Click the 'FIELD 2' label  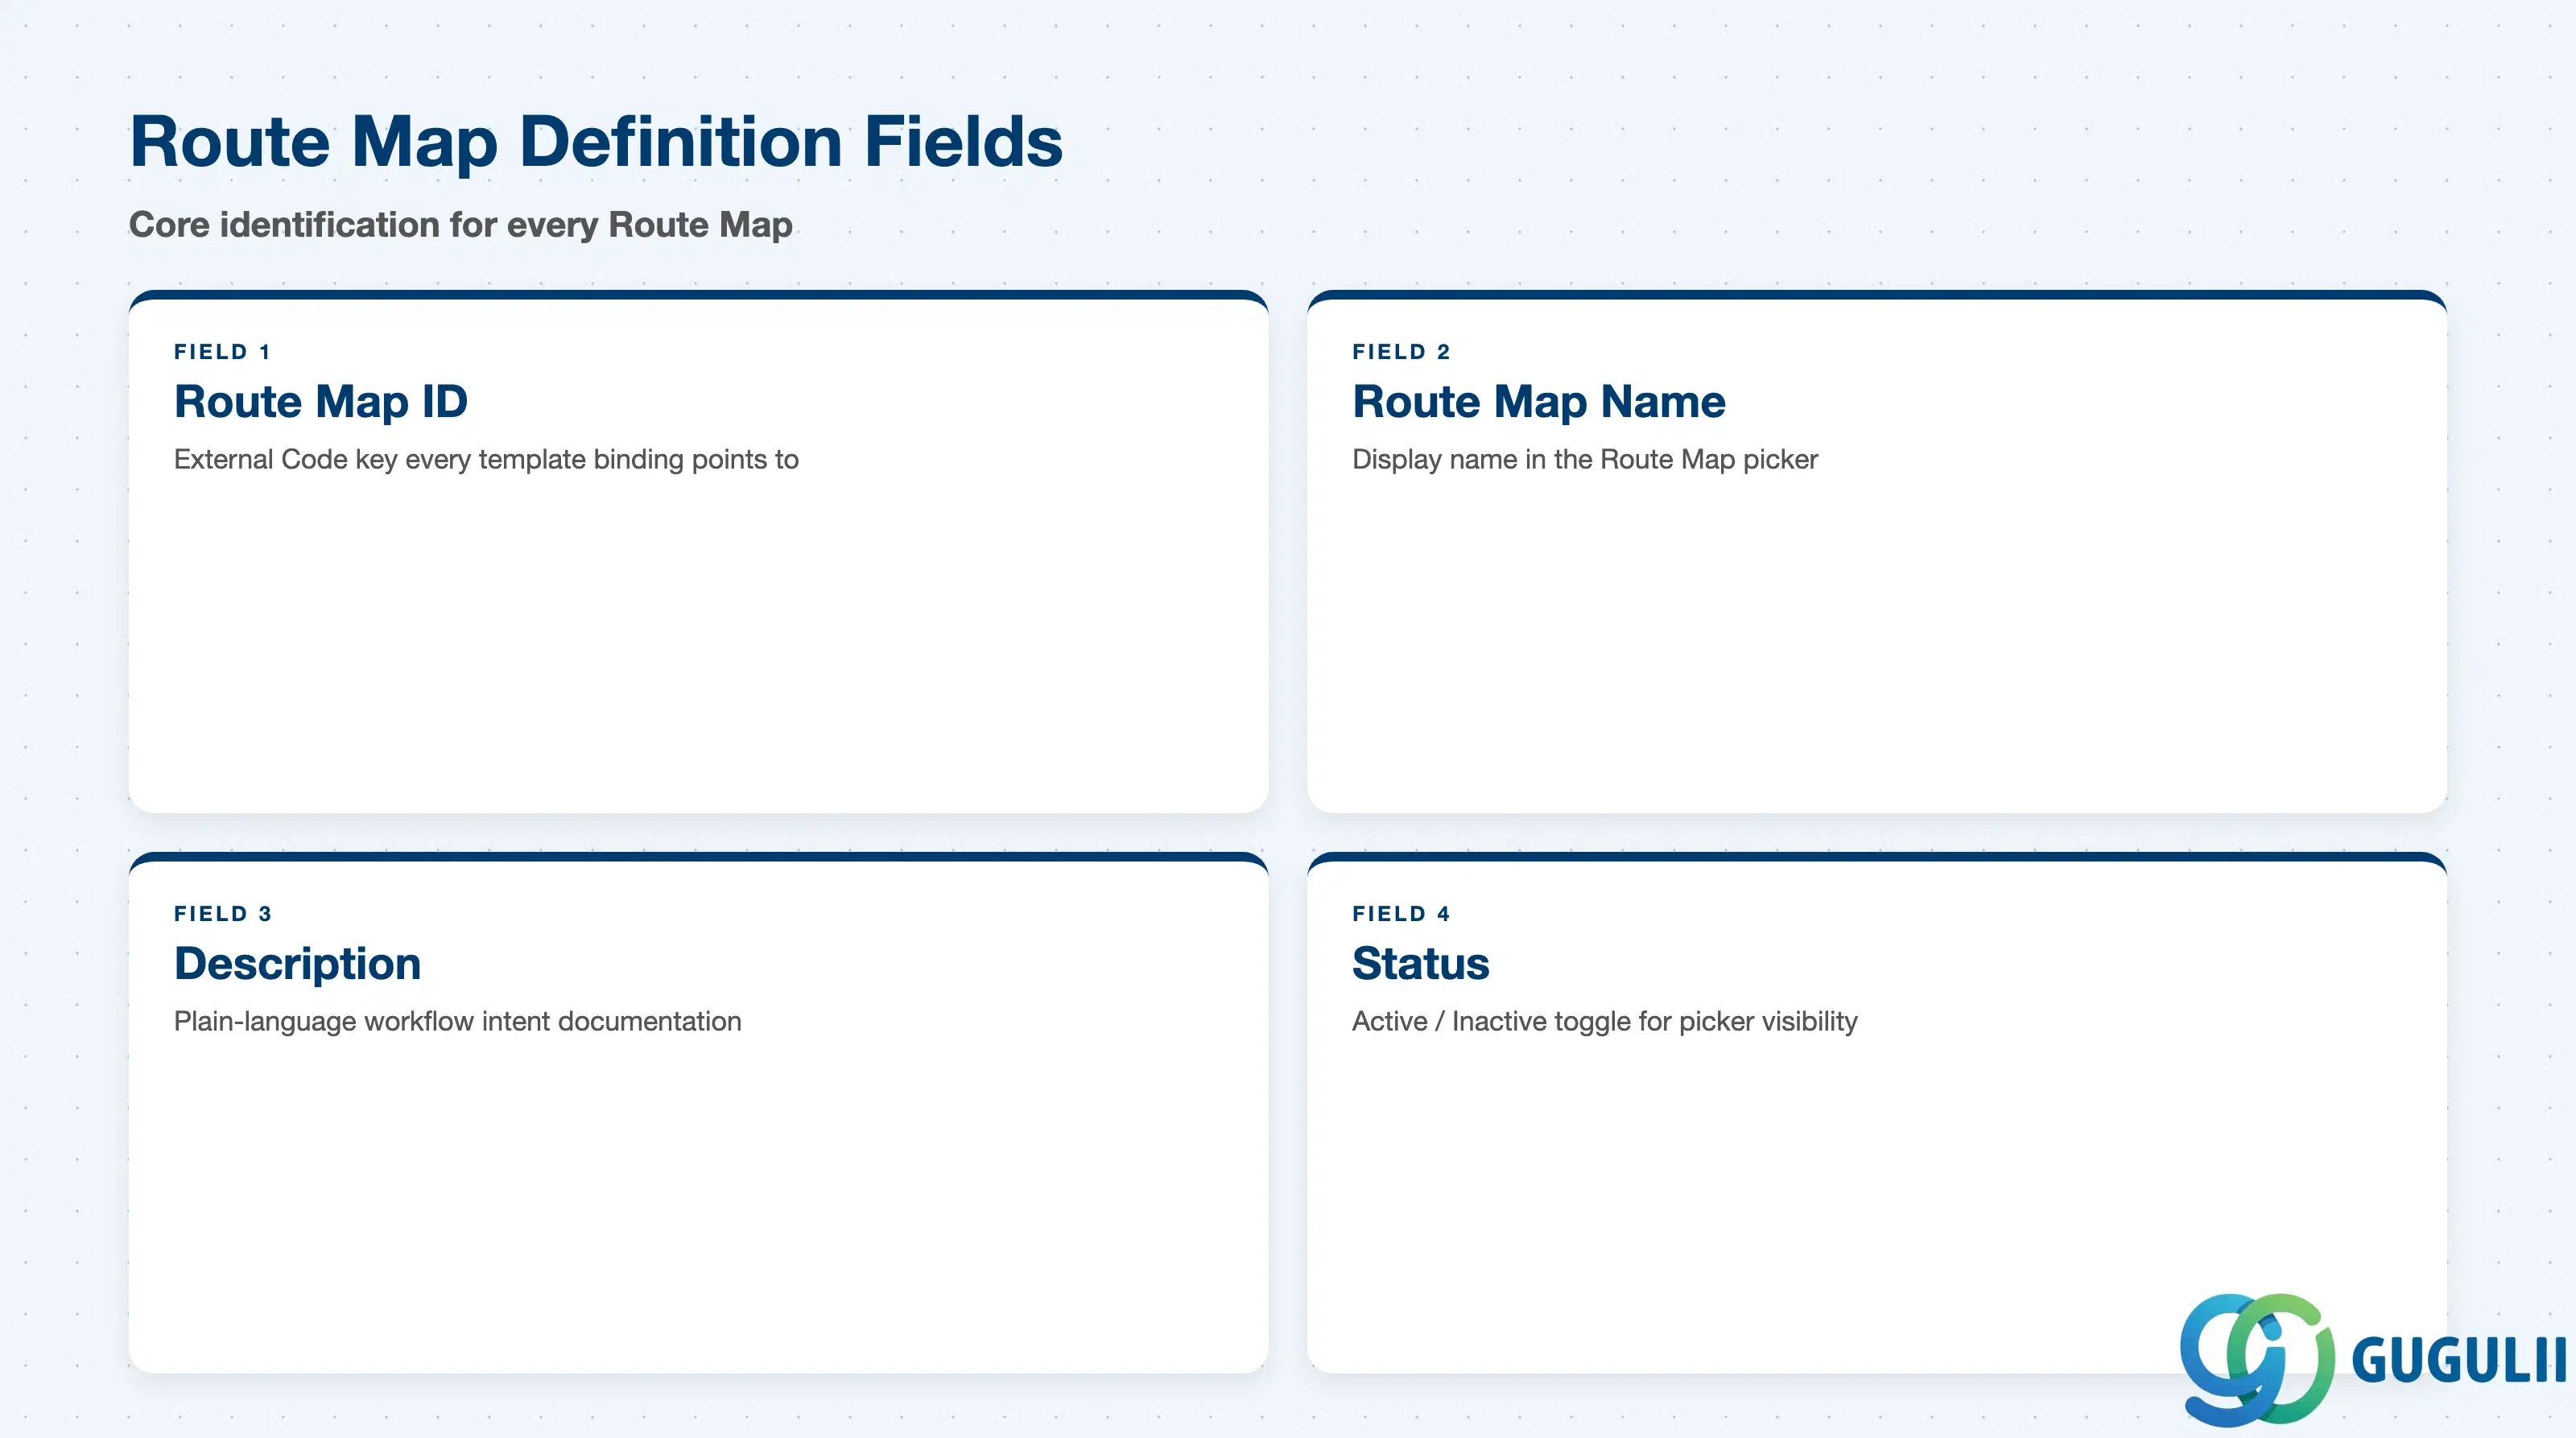click(x=1401, y=352)
